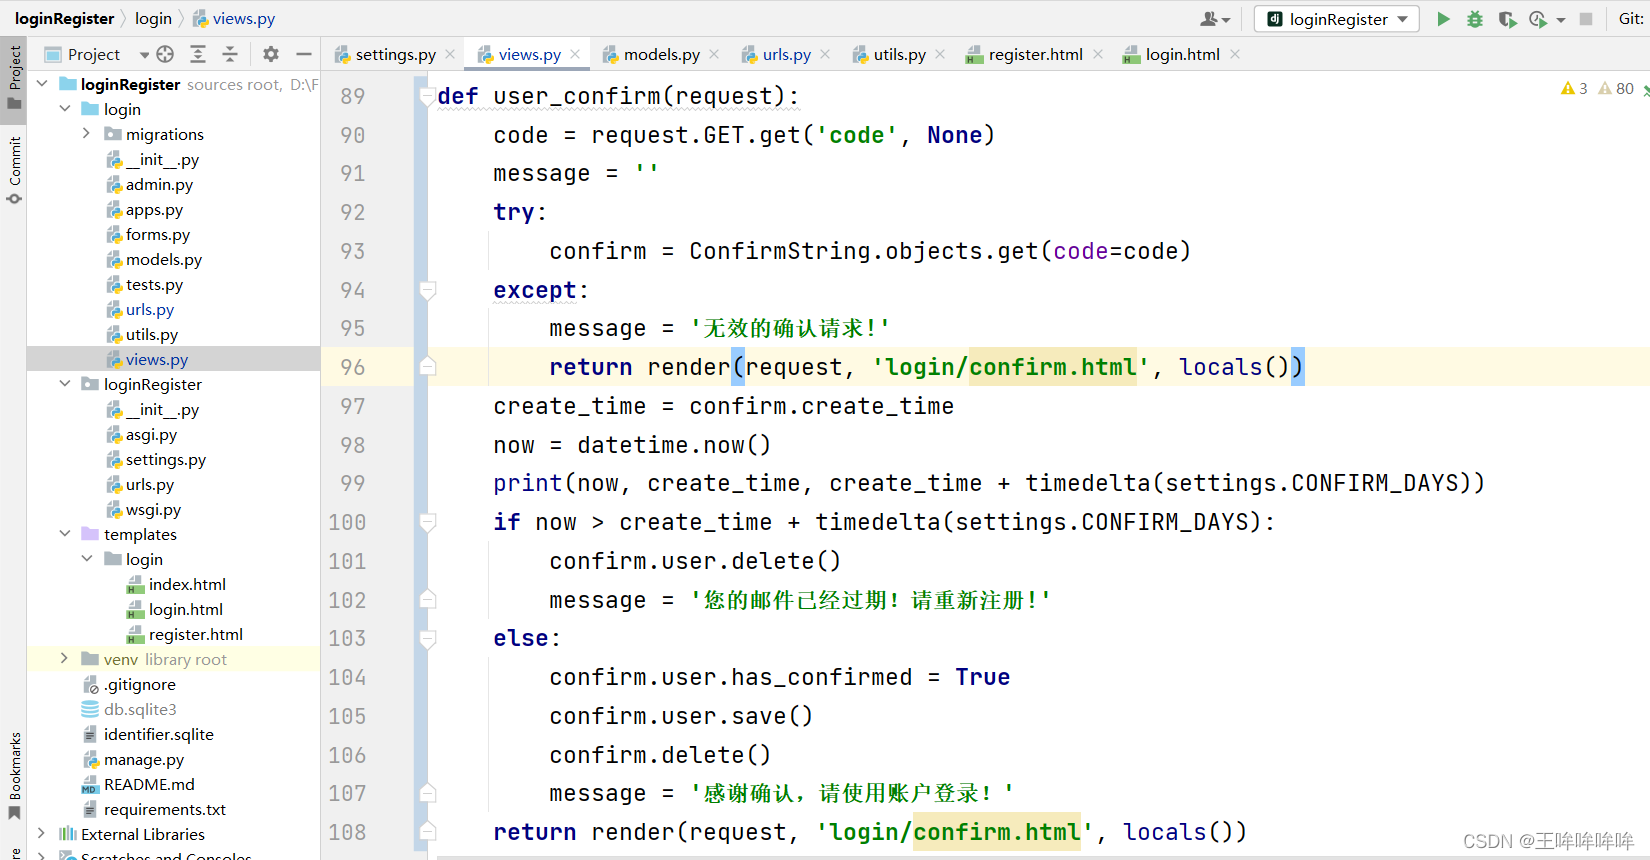Viewport: 1650px width, 860px height.
Task: Select db.sqlite3 file
Action: 140,709
